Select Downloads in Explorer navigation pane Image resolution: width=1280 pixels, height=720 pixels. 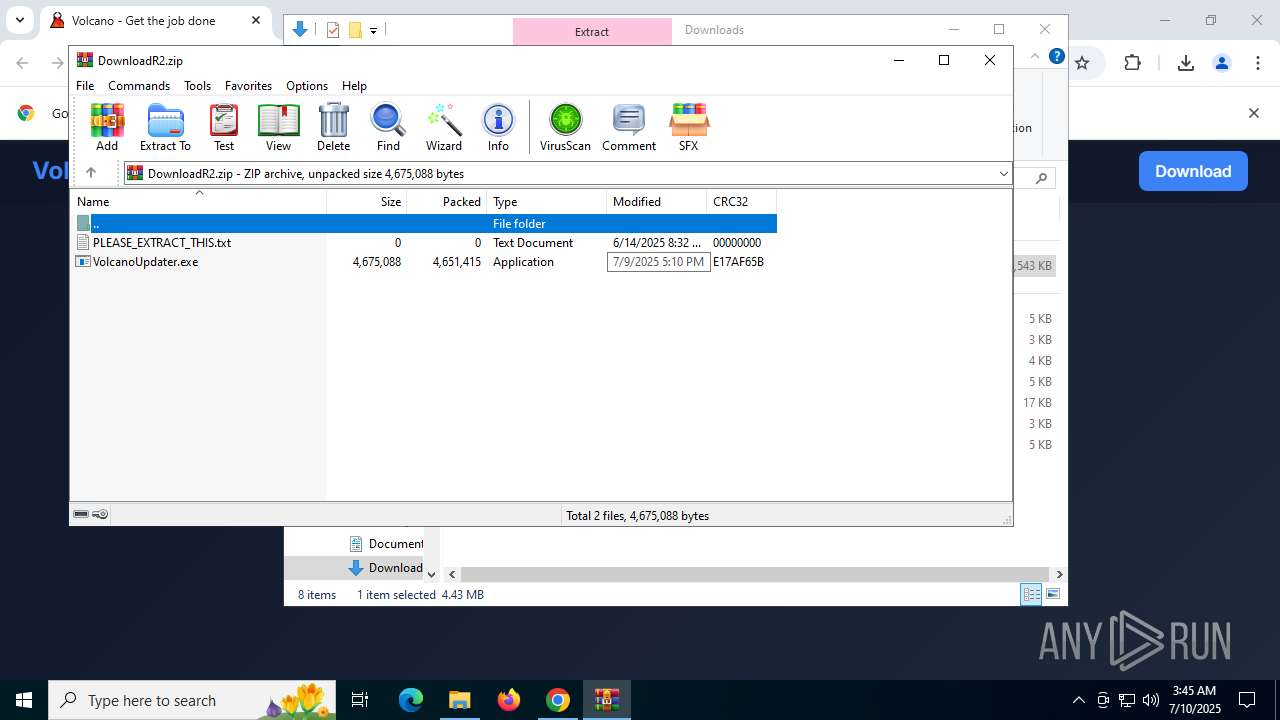tap(386, 568)
